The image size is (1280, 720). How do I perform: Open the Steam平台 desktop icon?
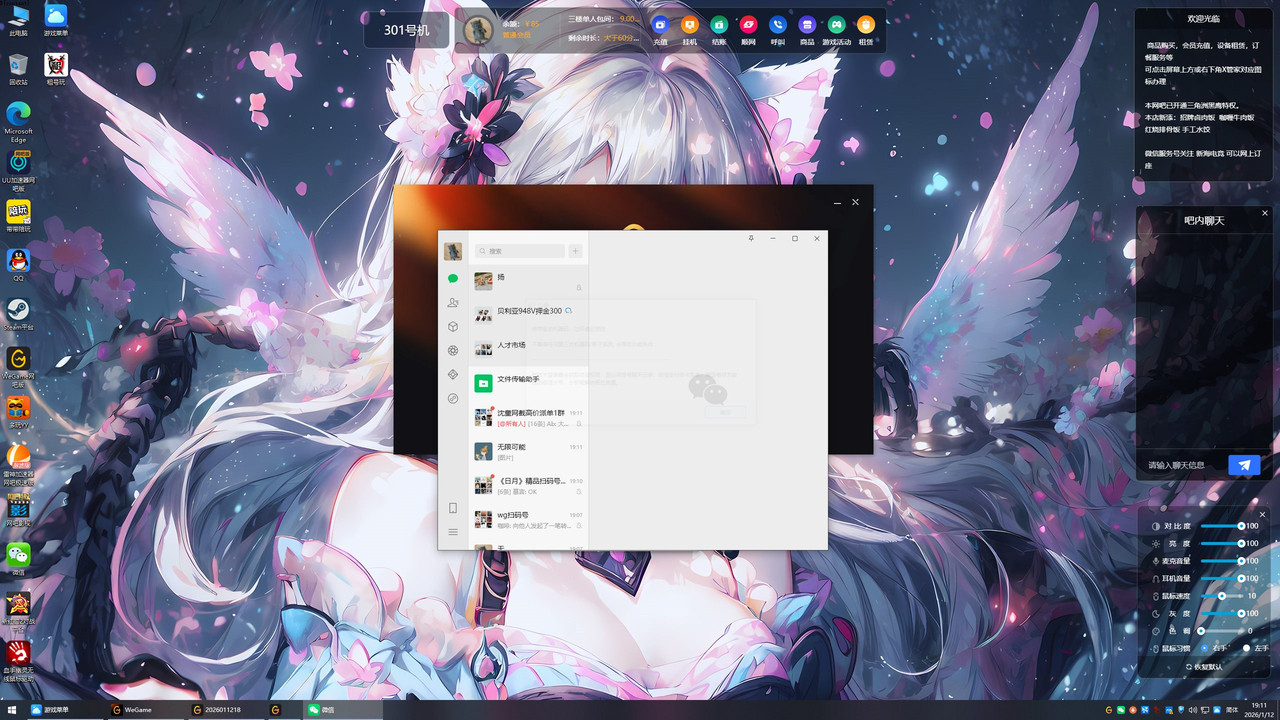point(18,314)
